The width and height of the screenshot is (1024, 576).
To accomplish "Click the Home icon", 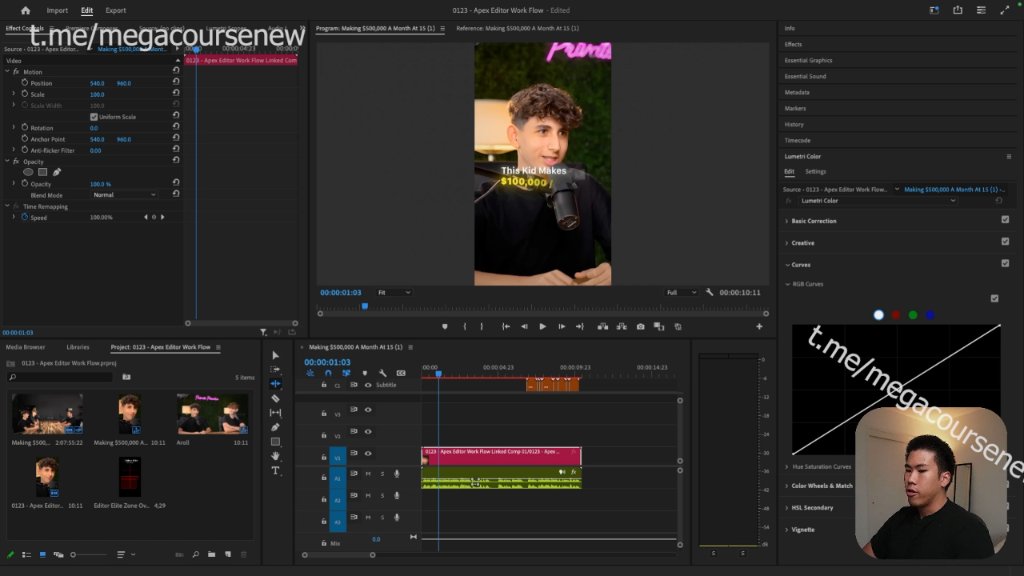I will tap(25, 10).
